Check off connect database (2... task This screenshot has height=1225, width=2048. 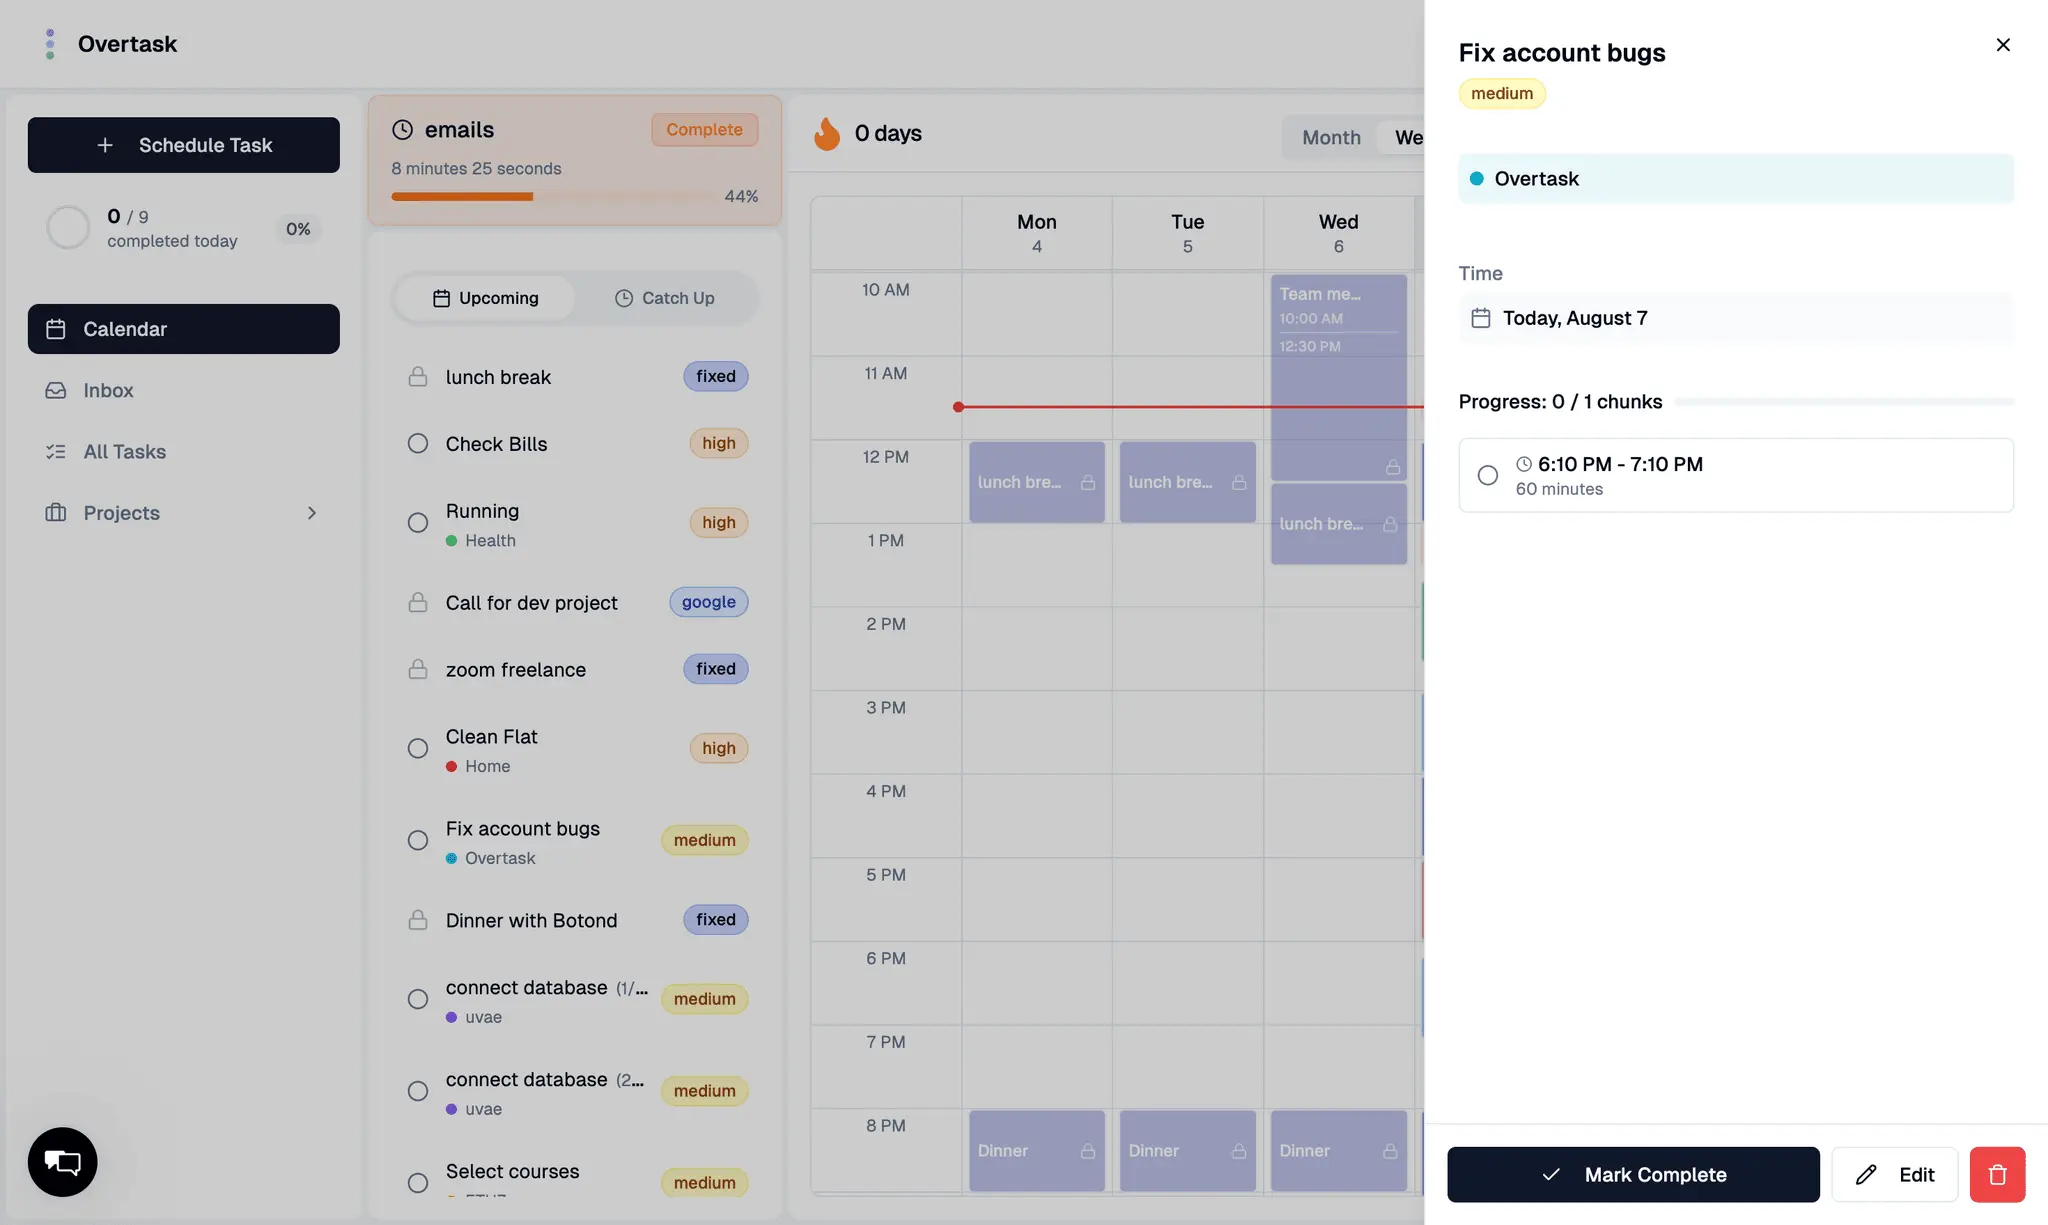(418, 1092)
